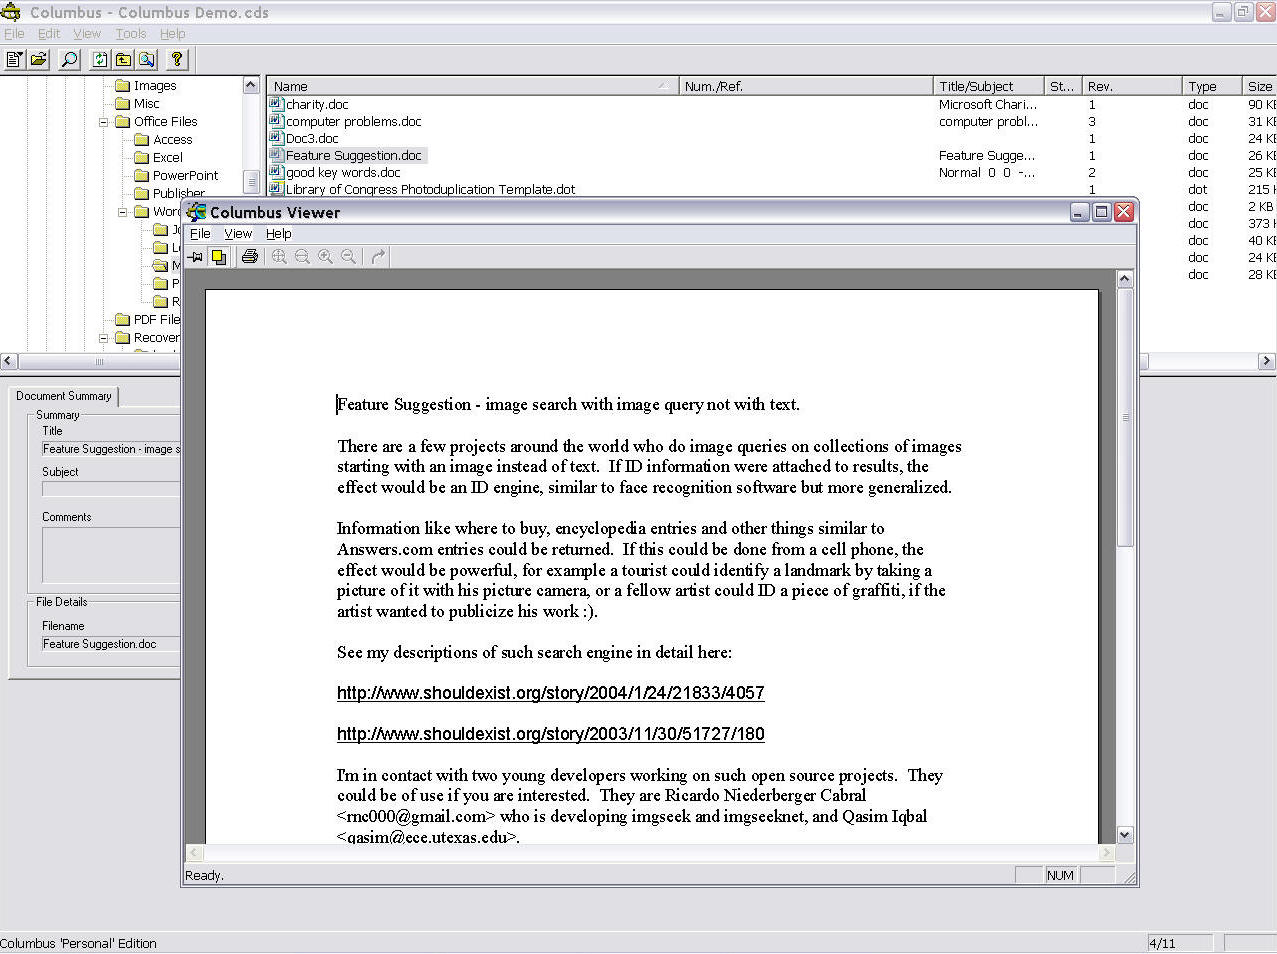
Task: Click the open folder icon in Columbus toolbar
Action: tap(39, 60)
